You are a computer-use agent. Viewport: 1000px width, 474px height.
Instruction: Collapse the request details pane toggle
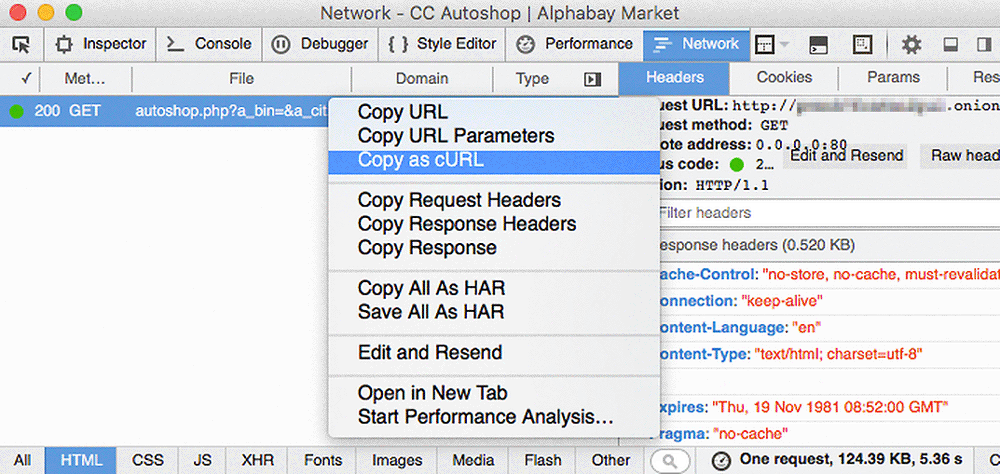pos(592,79)
